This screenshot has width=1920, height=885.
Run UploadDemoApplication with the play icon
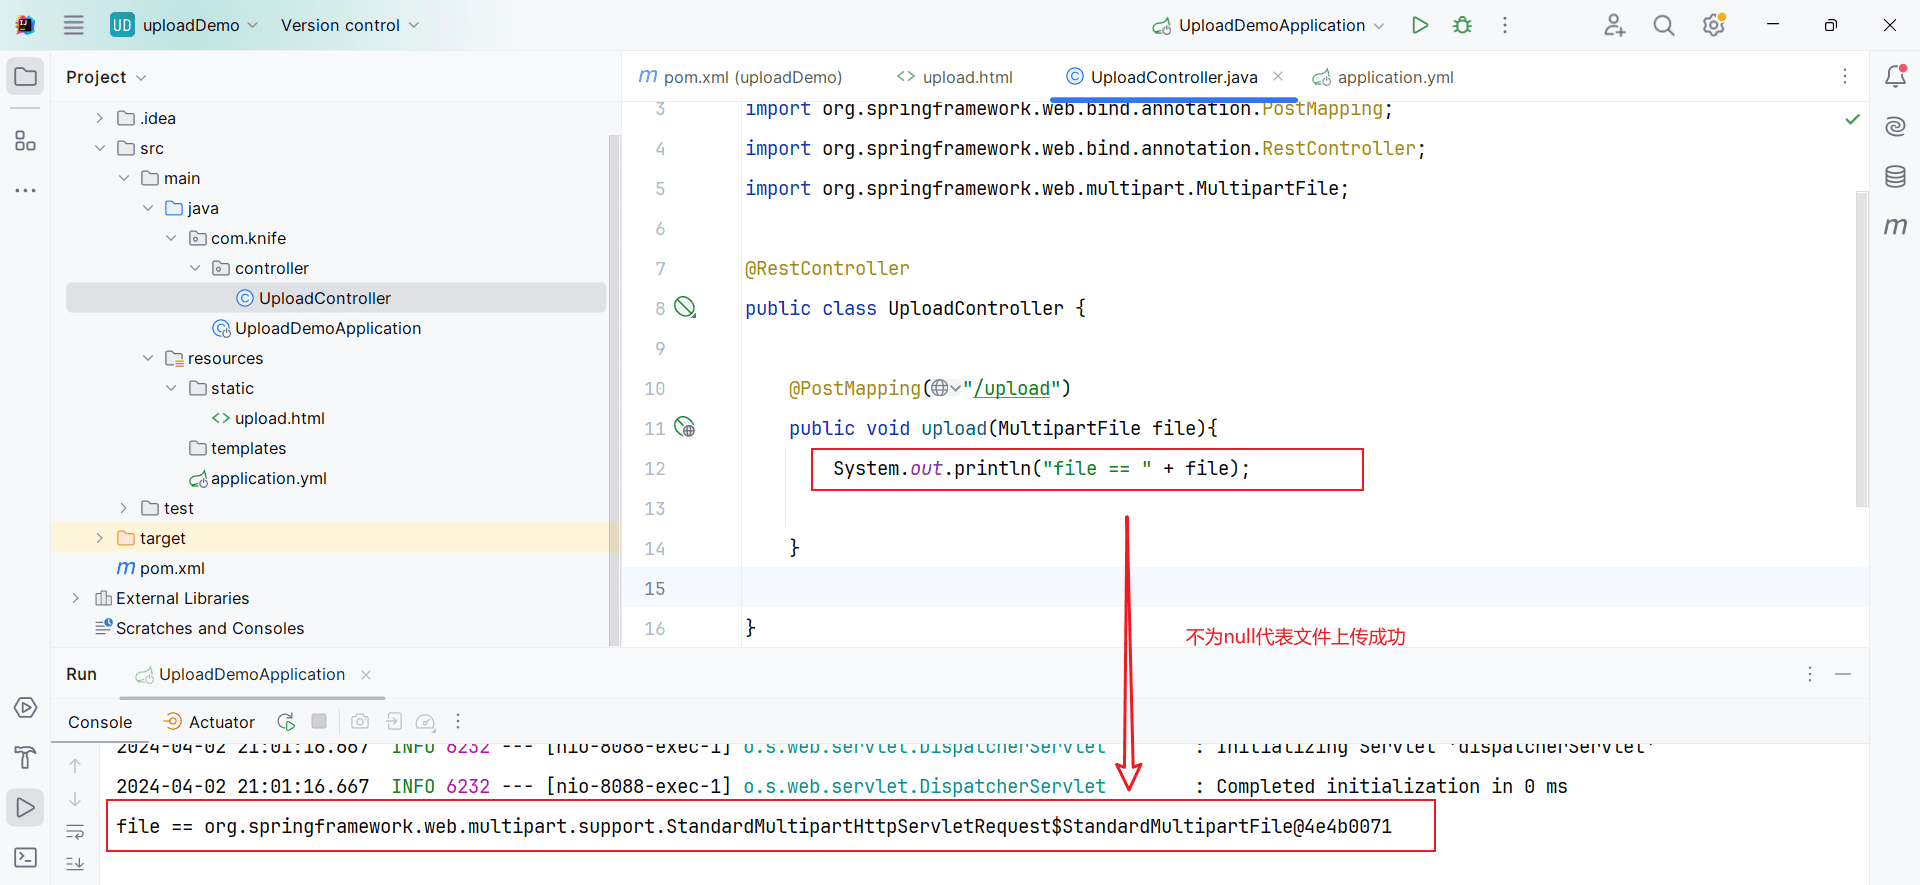(1419, 25)
